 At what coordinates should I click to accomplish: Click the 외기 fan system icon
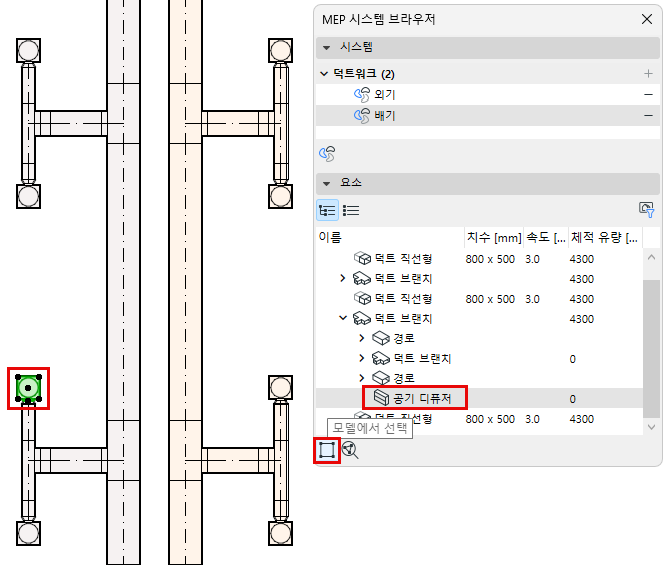(x=362, y=94)
